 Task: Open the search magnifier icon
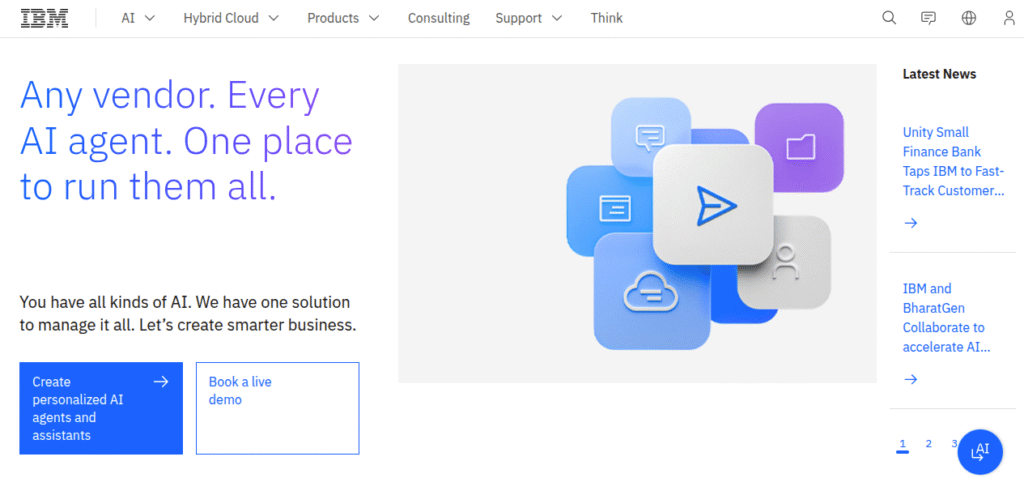click(889, 18)
